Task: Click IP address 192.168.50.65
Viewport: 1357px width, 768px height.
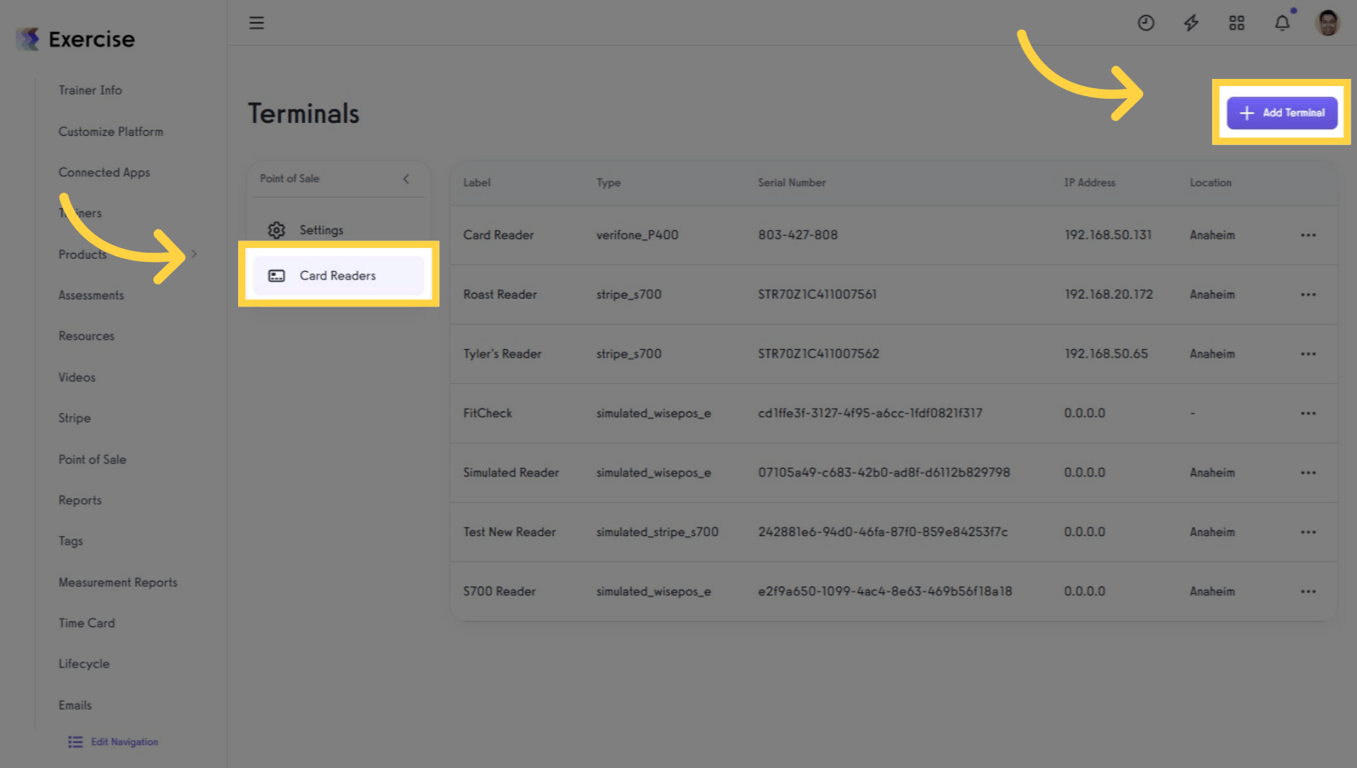Action: [1106, 354]
